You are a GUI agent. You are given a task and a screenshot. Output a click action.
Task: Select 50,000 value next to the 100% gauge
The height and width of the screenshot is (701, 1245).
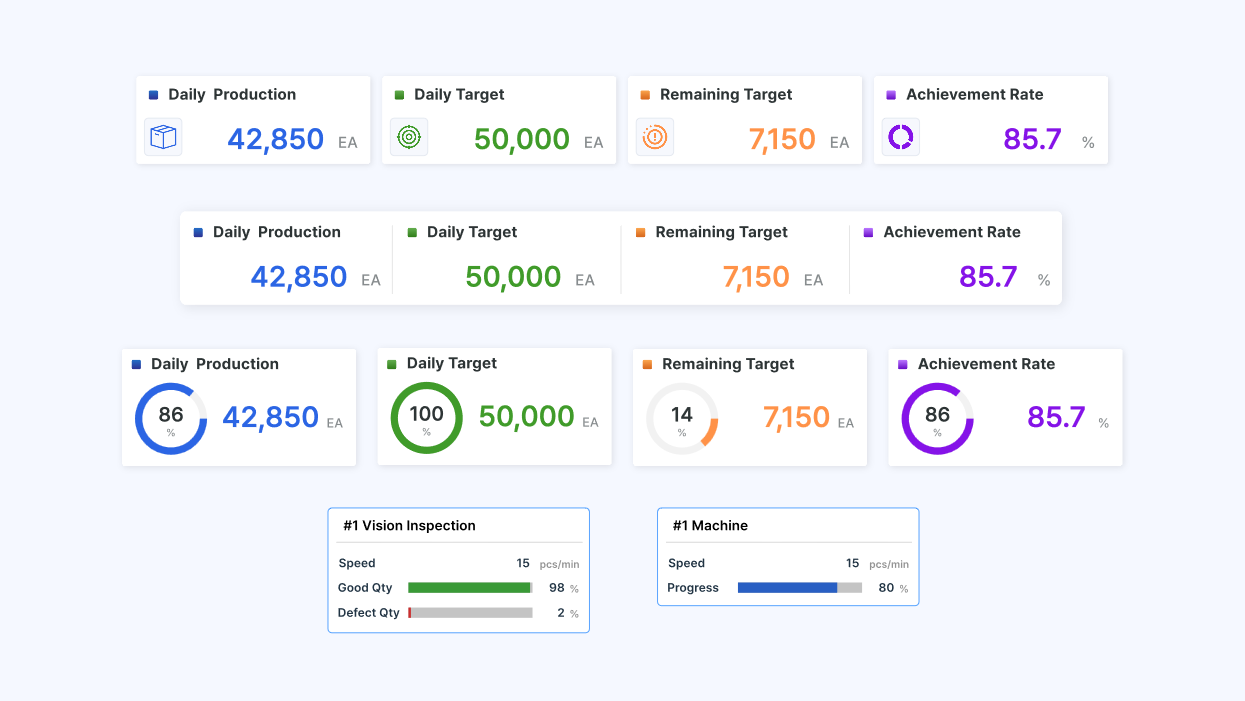point(526,417)
